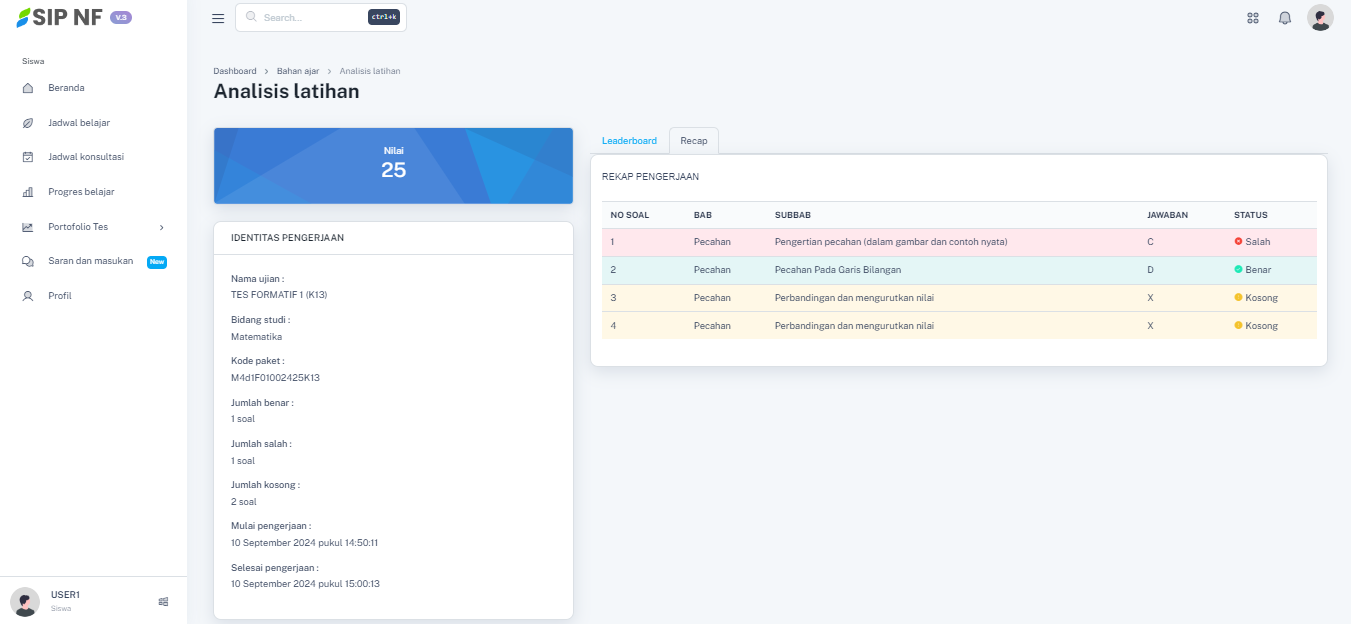The image size is (1351, 624).
Task: Select the Recap tab
Action: pos(694,141)
